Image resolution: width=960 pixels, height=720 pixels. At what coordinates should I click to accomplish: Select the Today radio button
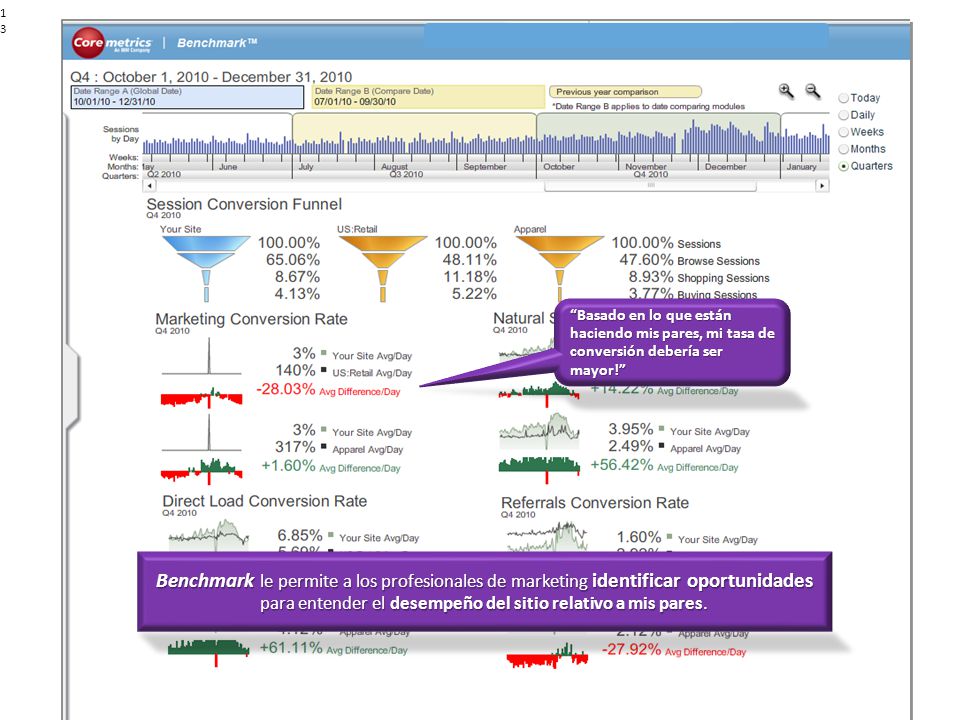(x=844, y=98)
